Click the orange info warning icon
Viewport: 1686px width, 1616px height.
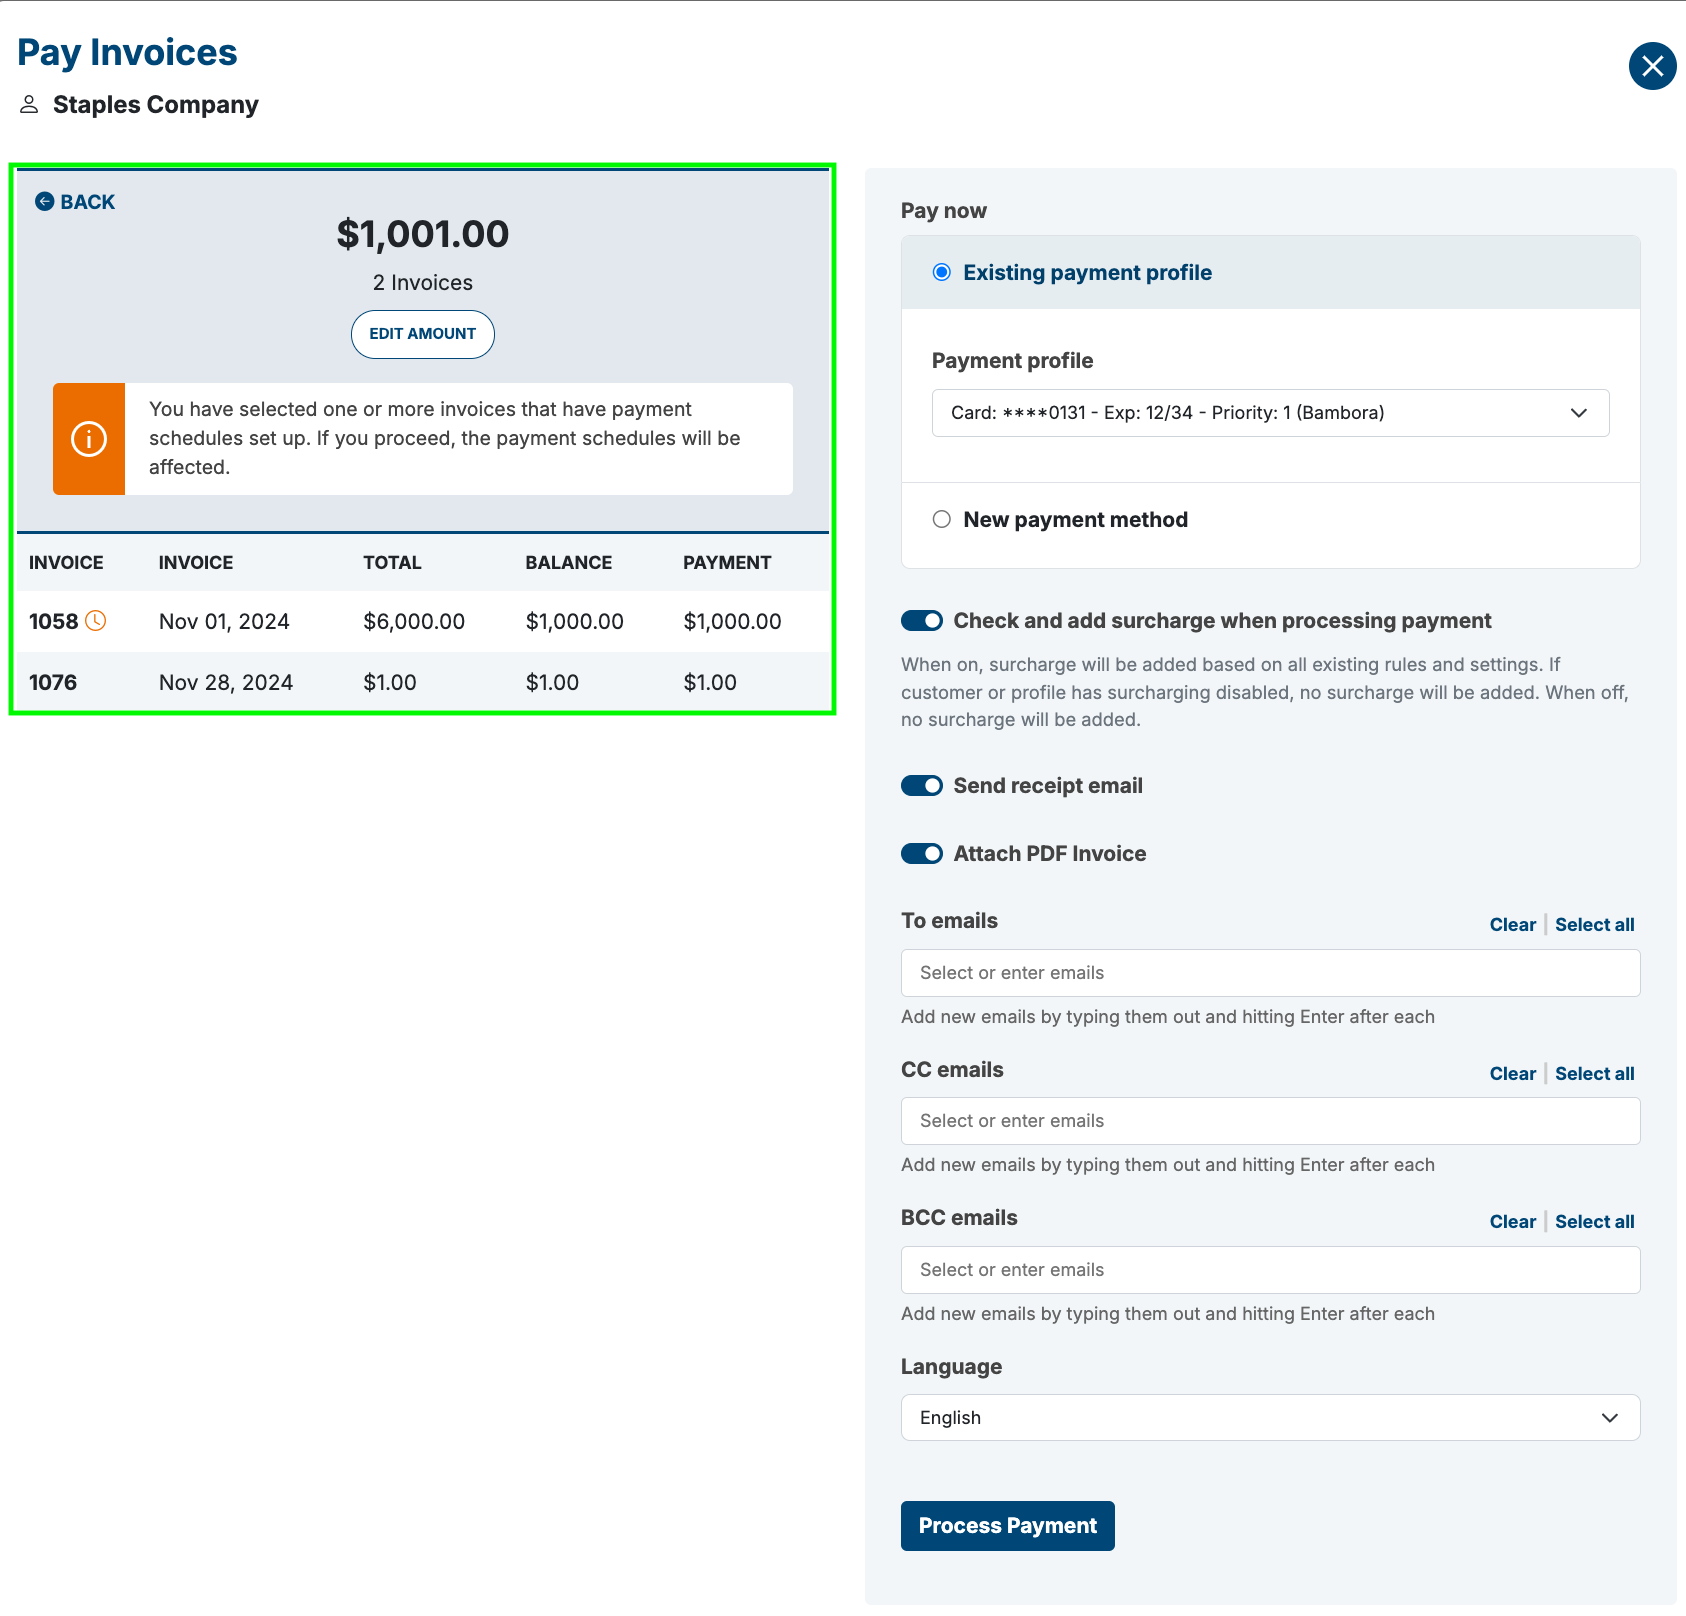(x=89, y=439)
